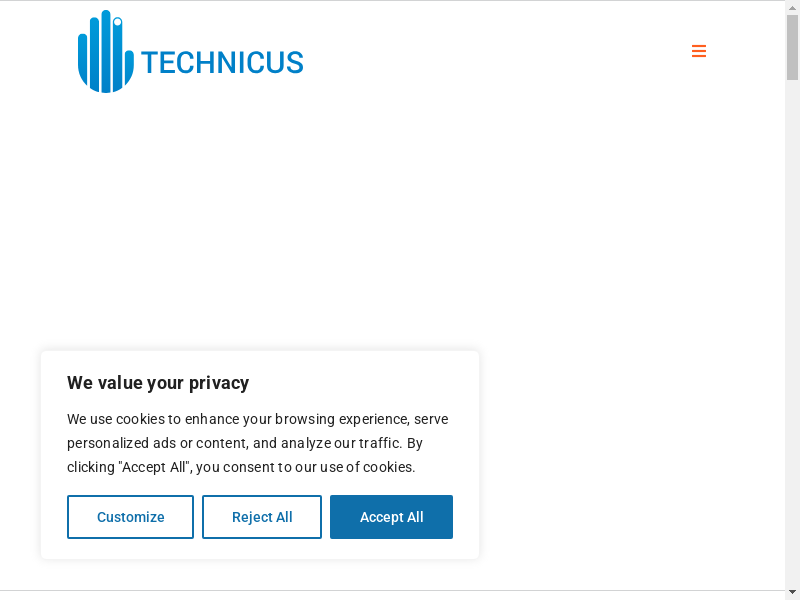Choose Reject All in cookie banner
This screenshot has width=800, height=600.
click(262, 517)
